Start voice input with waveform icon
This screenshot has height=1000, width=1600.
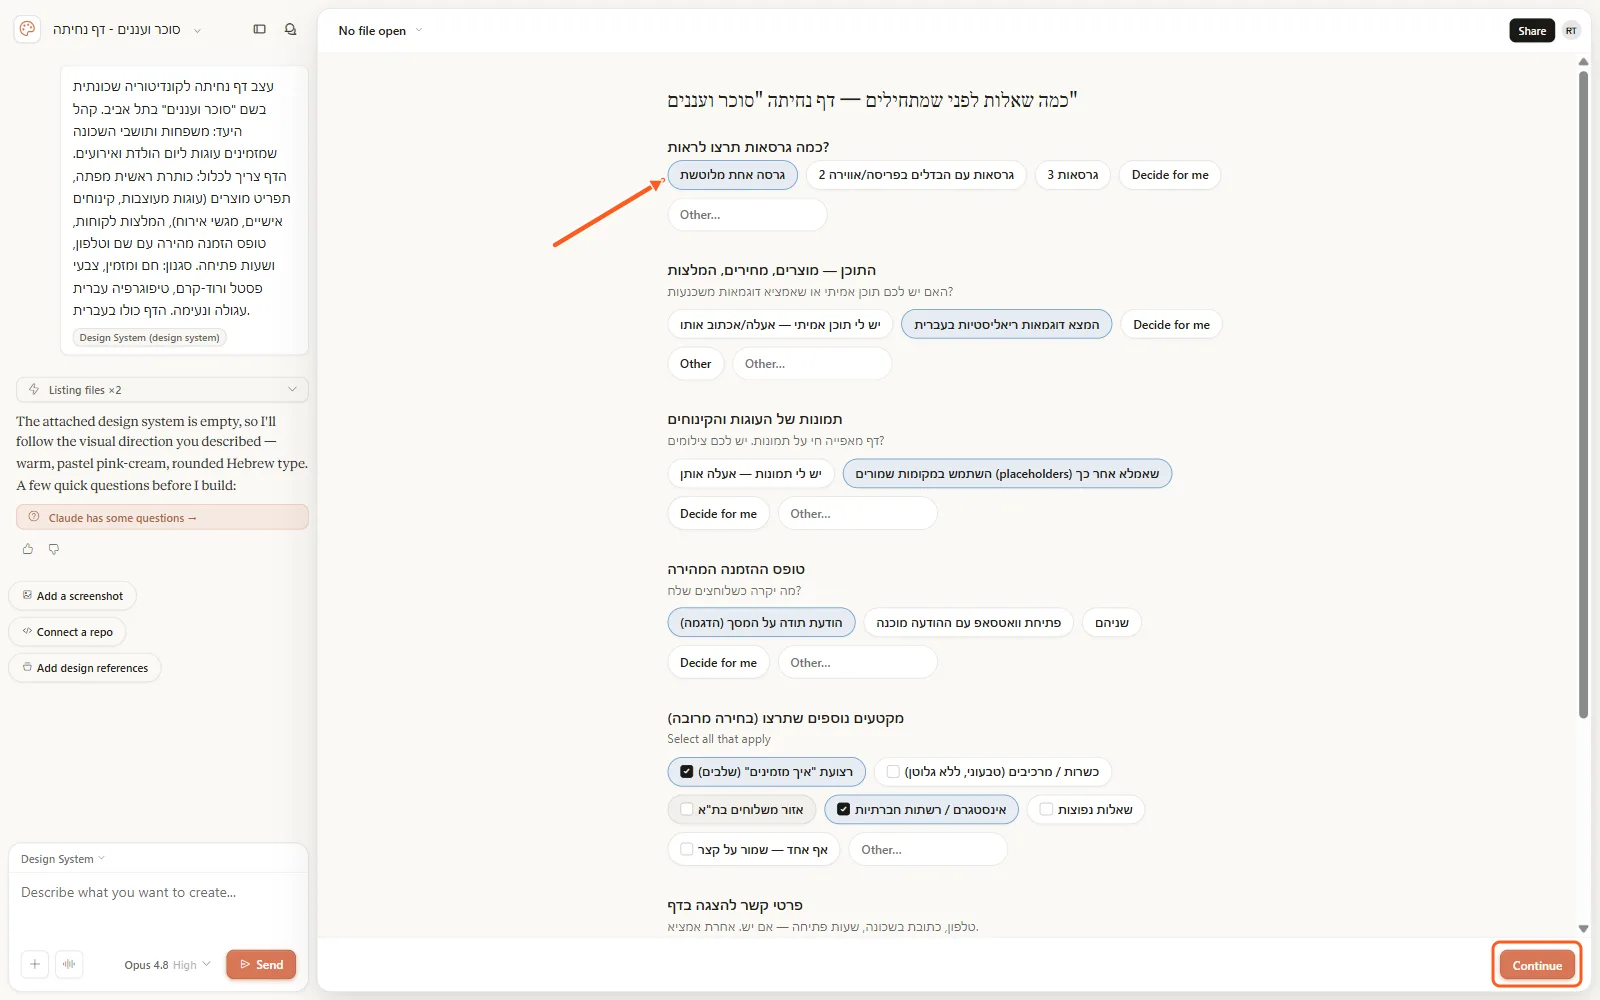69,964
